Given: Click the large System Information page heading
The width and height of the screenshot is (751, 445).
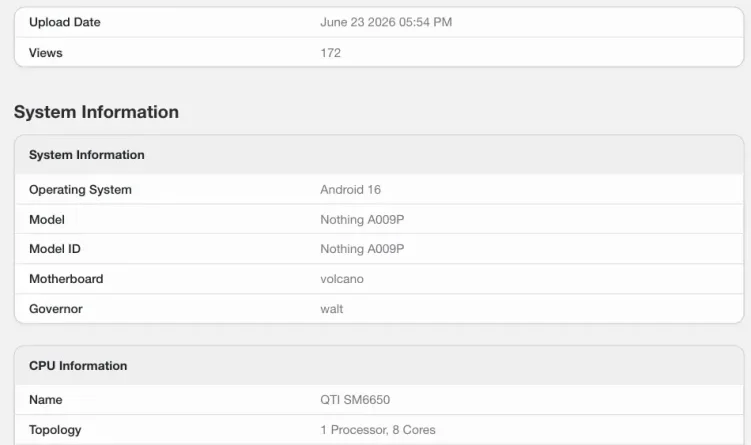Looking at the screenshot, I should point(96,112).
